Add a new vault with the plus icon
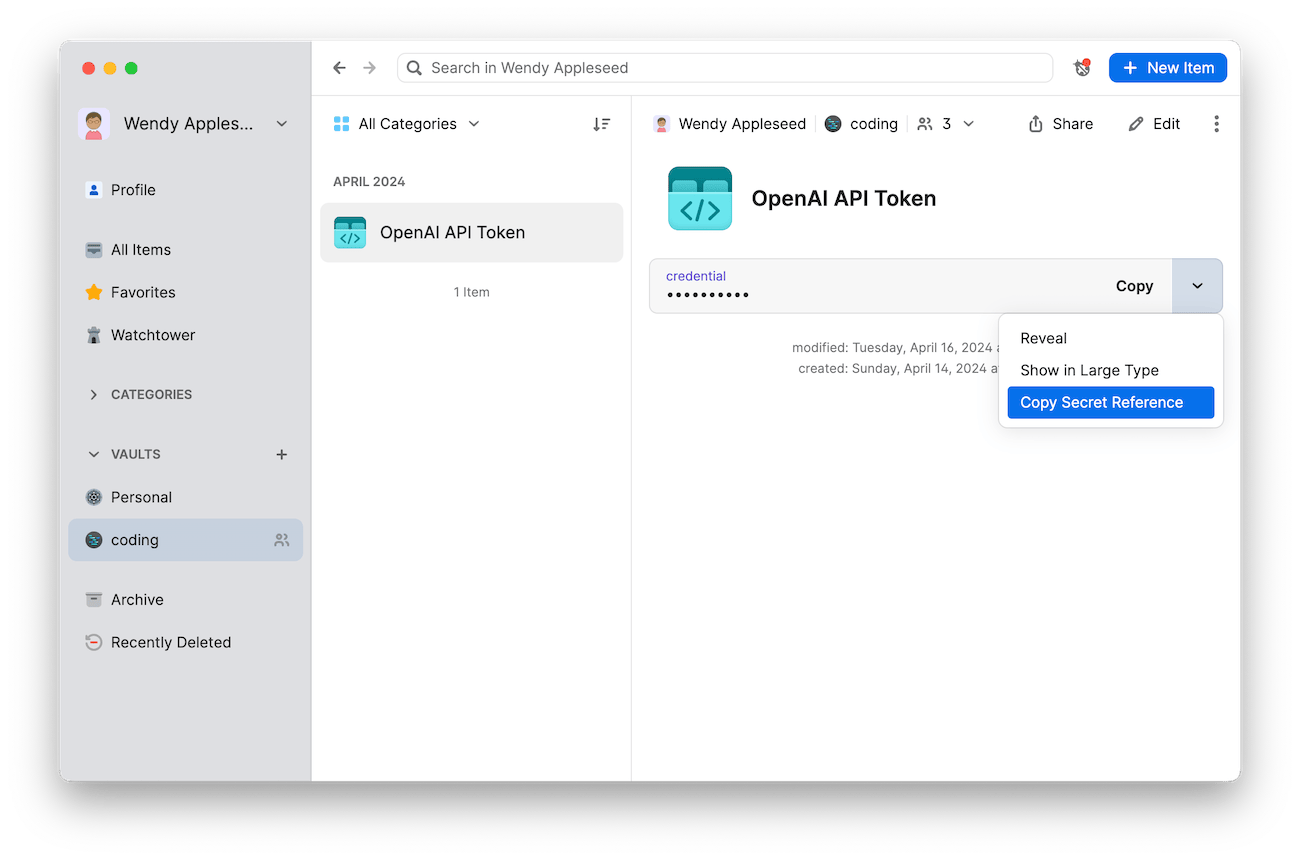 (x=281, y=454)
